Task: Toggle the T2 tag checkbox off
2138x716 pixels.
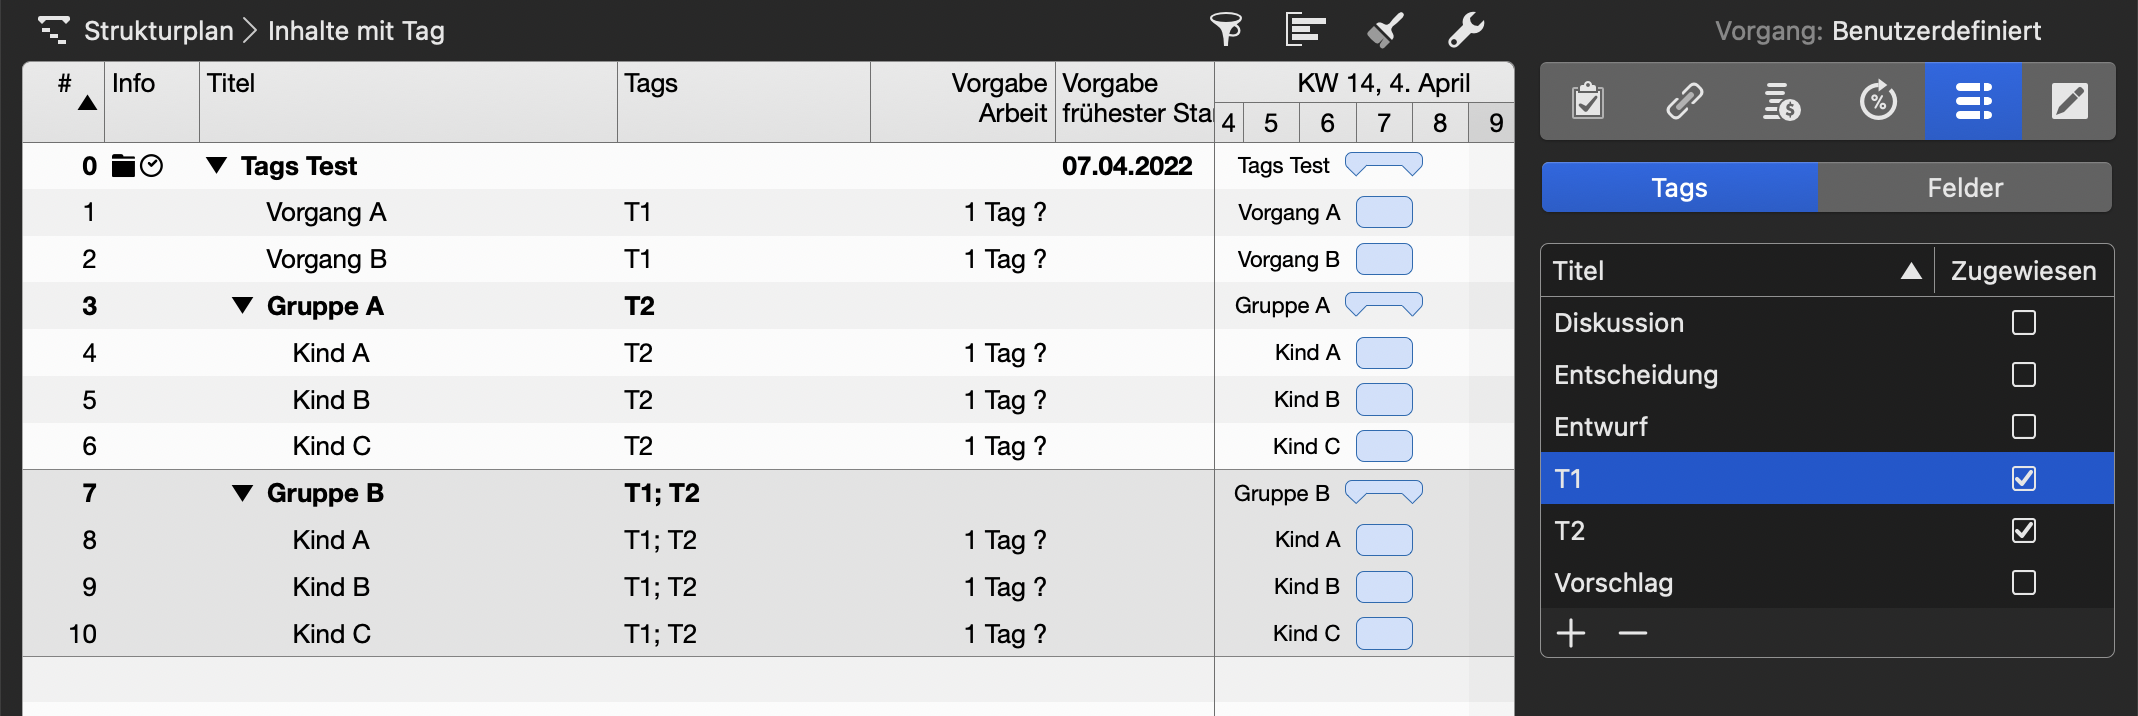Action: (x=2023, y=531)
